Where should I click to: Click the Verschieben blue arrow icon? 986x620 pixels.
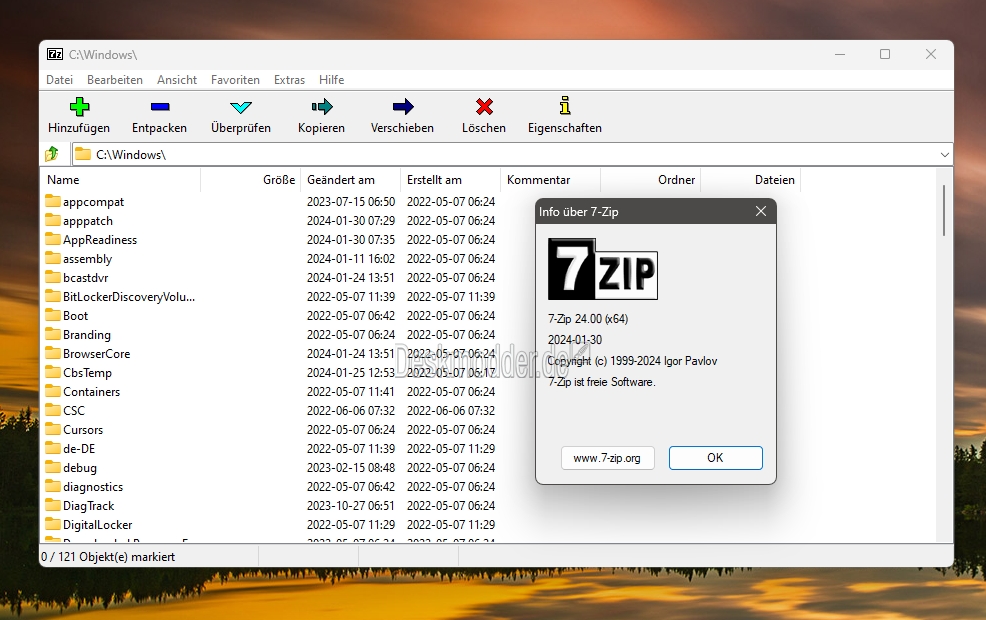(402, 107)
